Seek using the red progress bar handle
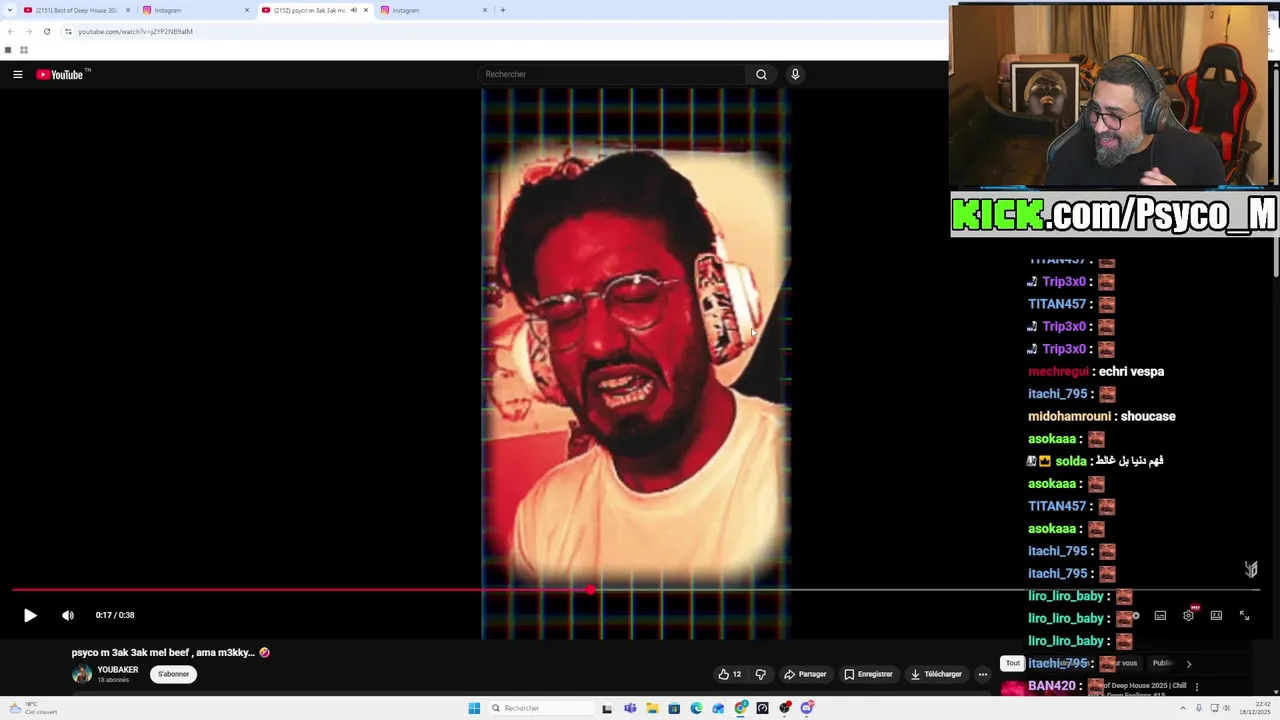 click(x=590, y=590)
